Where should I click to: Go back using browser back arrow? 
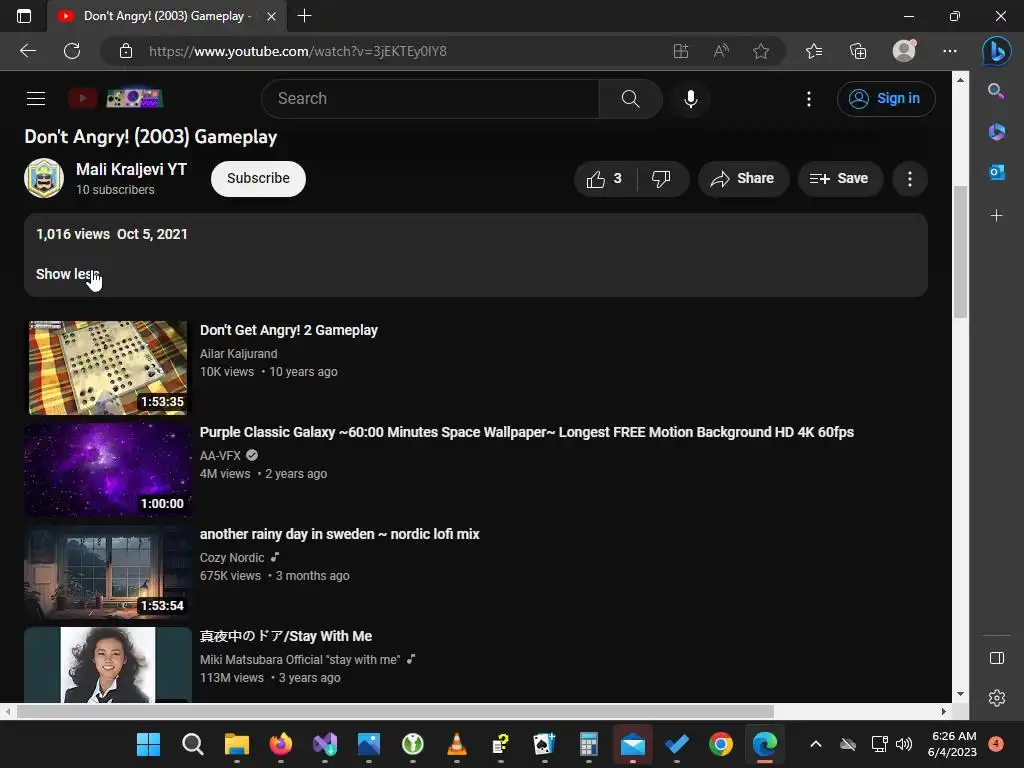coord(28,51)
